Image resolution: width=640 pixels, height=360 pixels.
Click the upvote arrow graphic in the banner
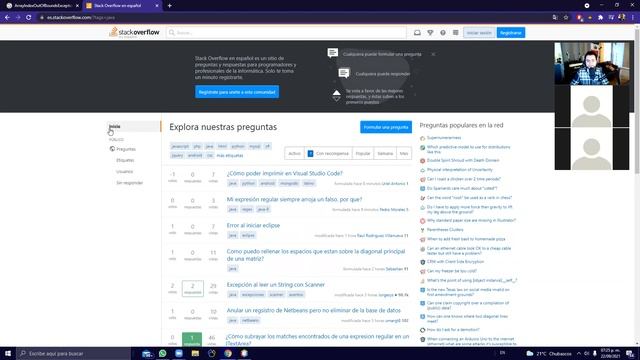[x=336, y=93]
